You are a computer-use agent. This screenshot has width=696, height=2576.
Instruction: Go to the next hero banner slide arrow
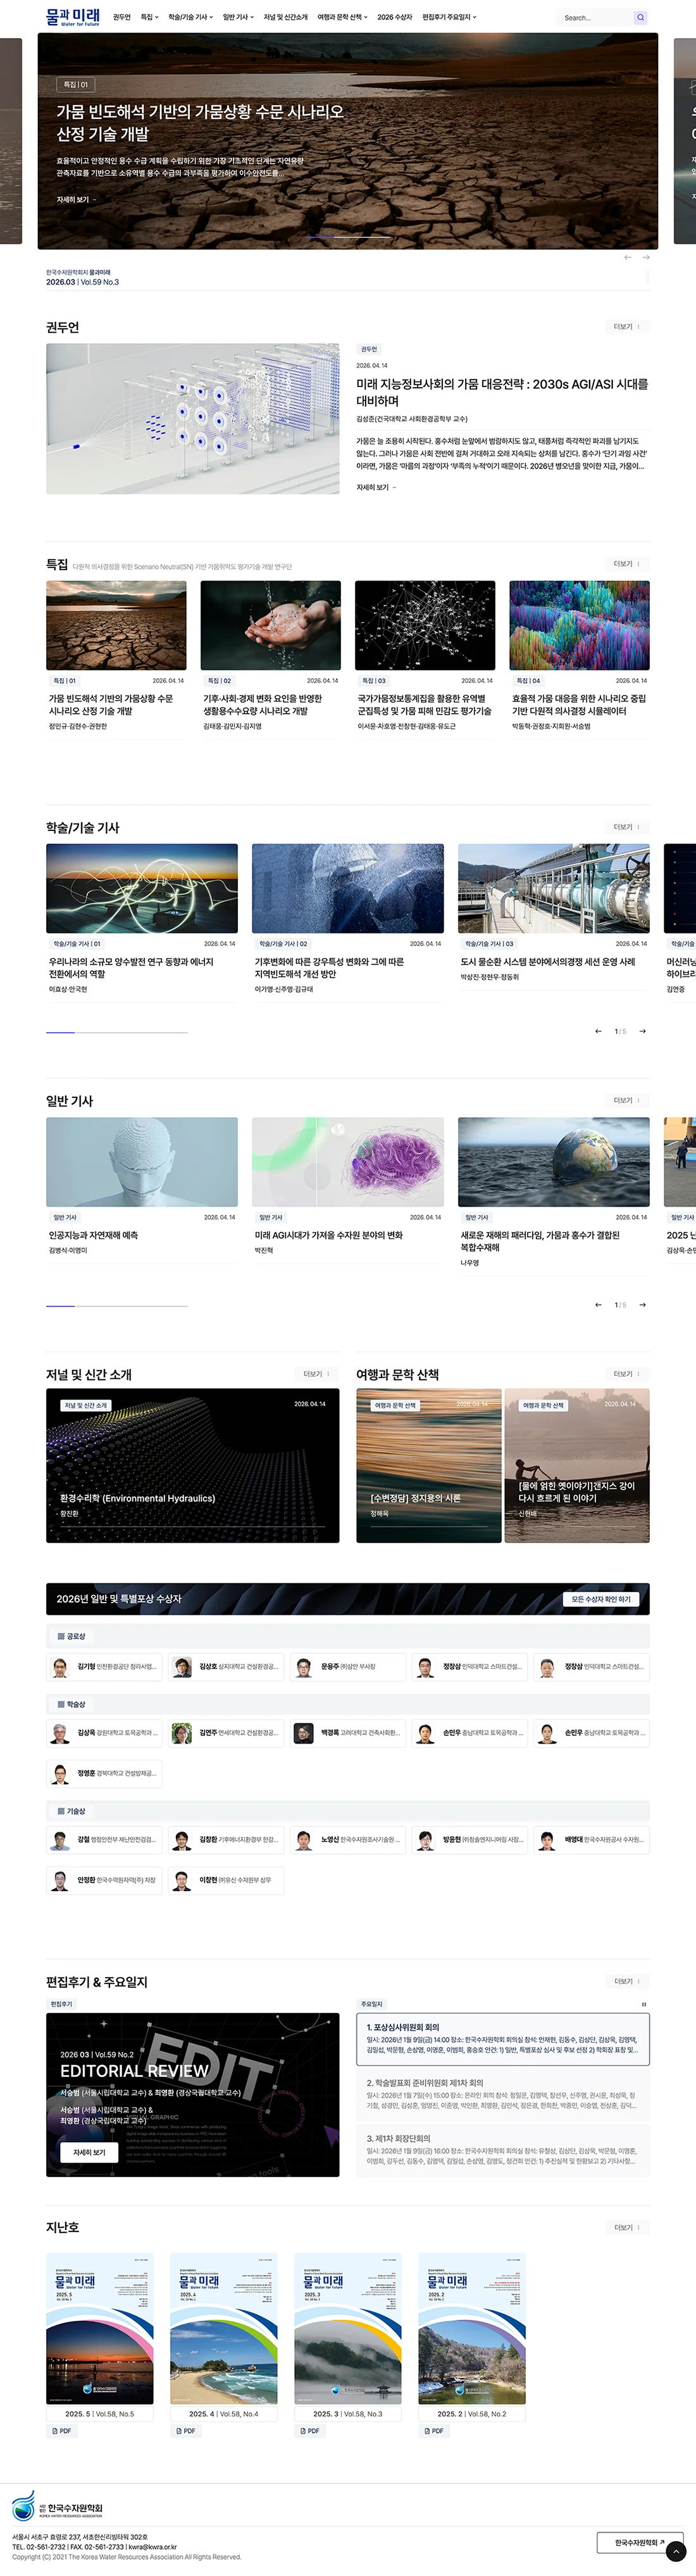[x=646, y=257]
